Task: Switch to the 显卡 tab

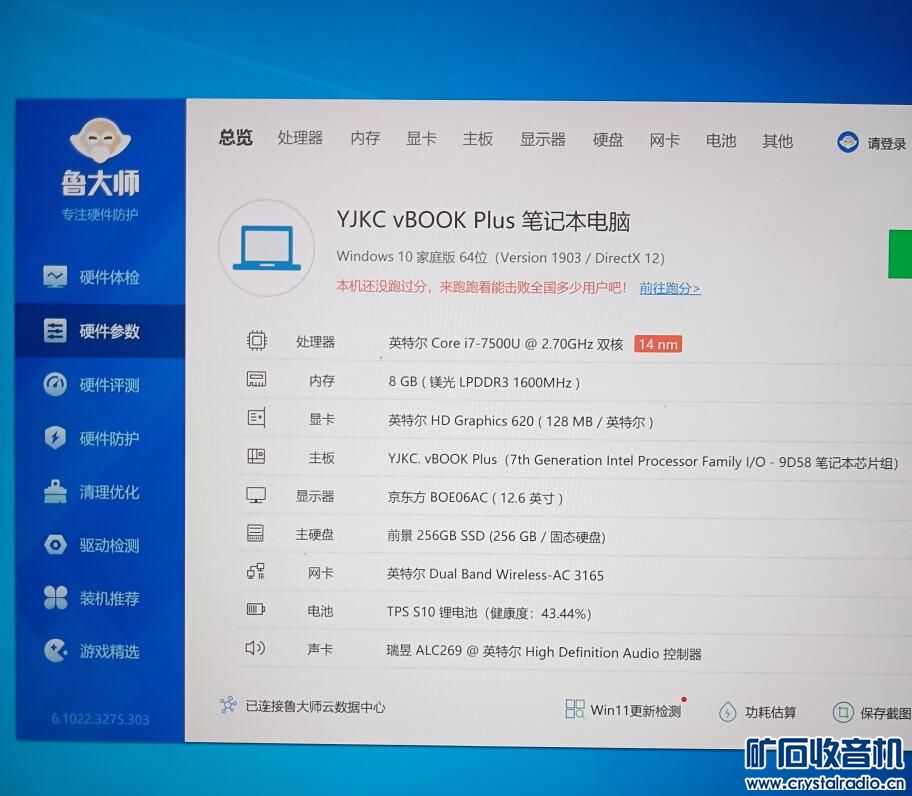Action: (421, 138)
